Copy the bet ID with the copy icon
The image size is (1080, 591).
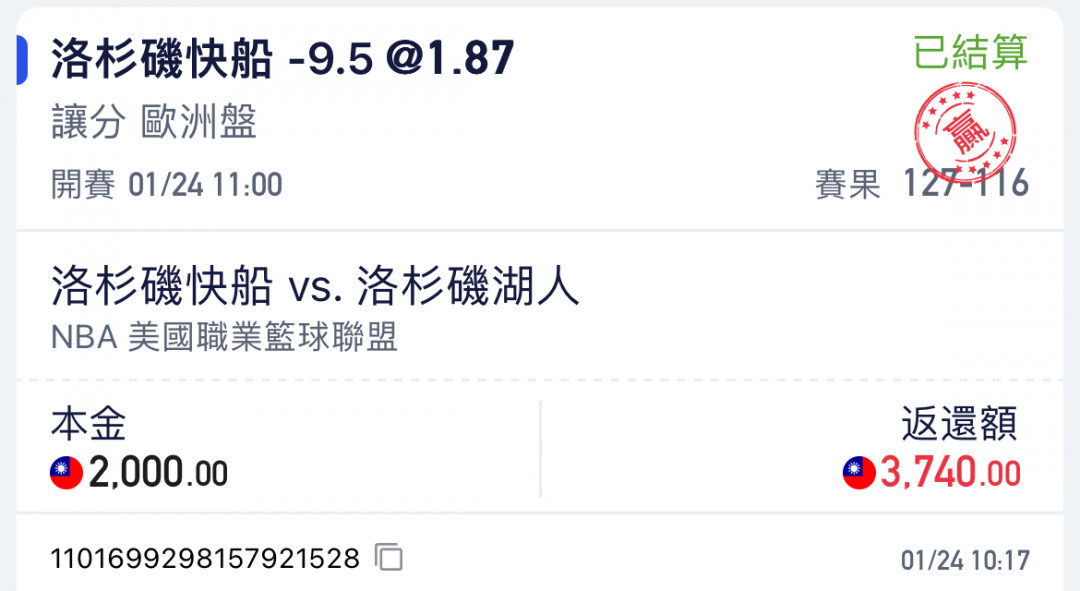point(389,557)
